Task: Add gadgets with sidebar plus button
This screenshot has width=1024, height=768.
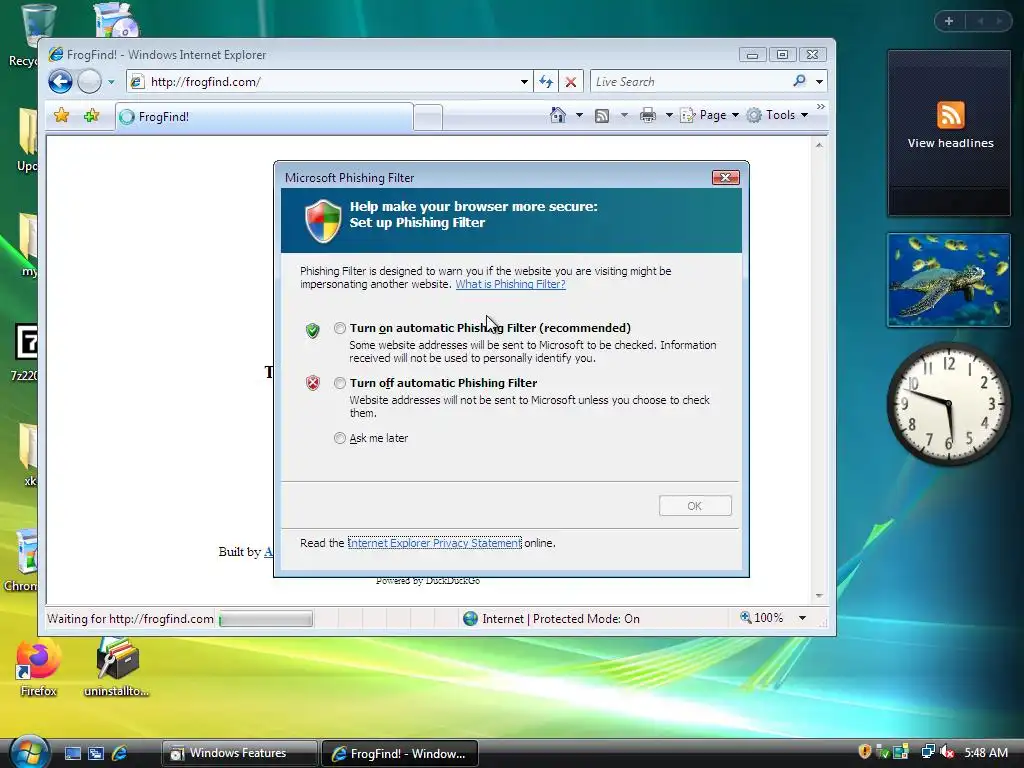Action: pyautogui.click(x=949, y=22)
